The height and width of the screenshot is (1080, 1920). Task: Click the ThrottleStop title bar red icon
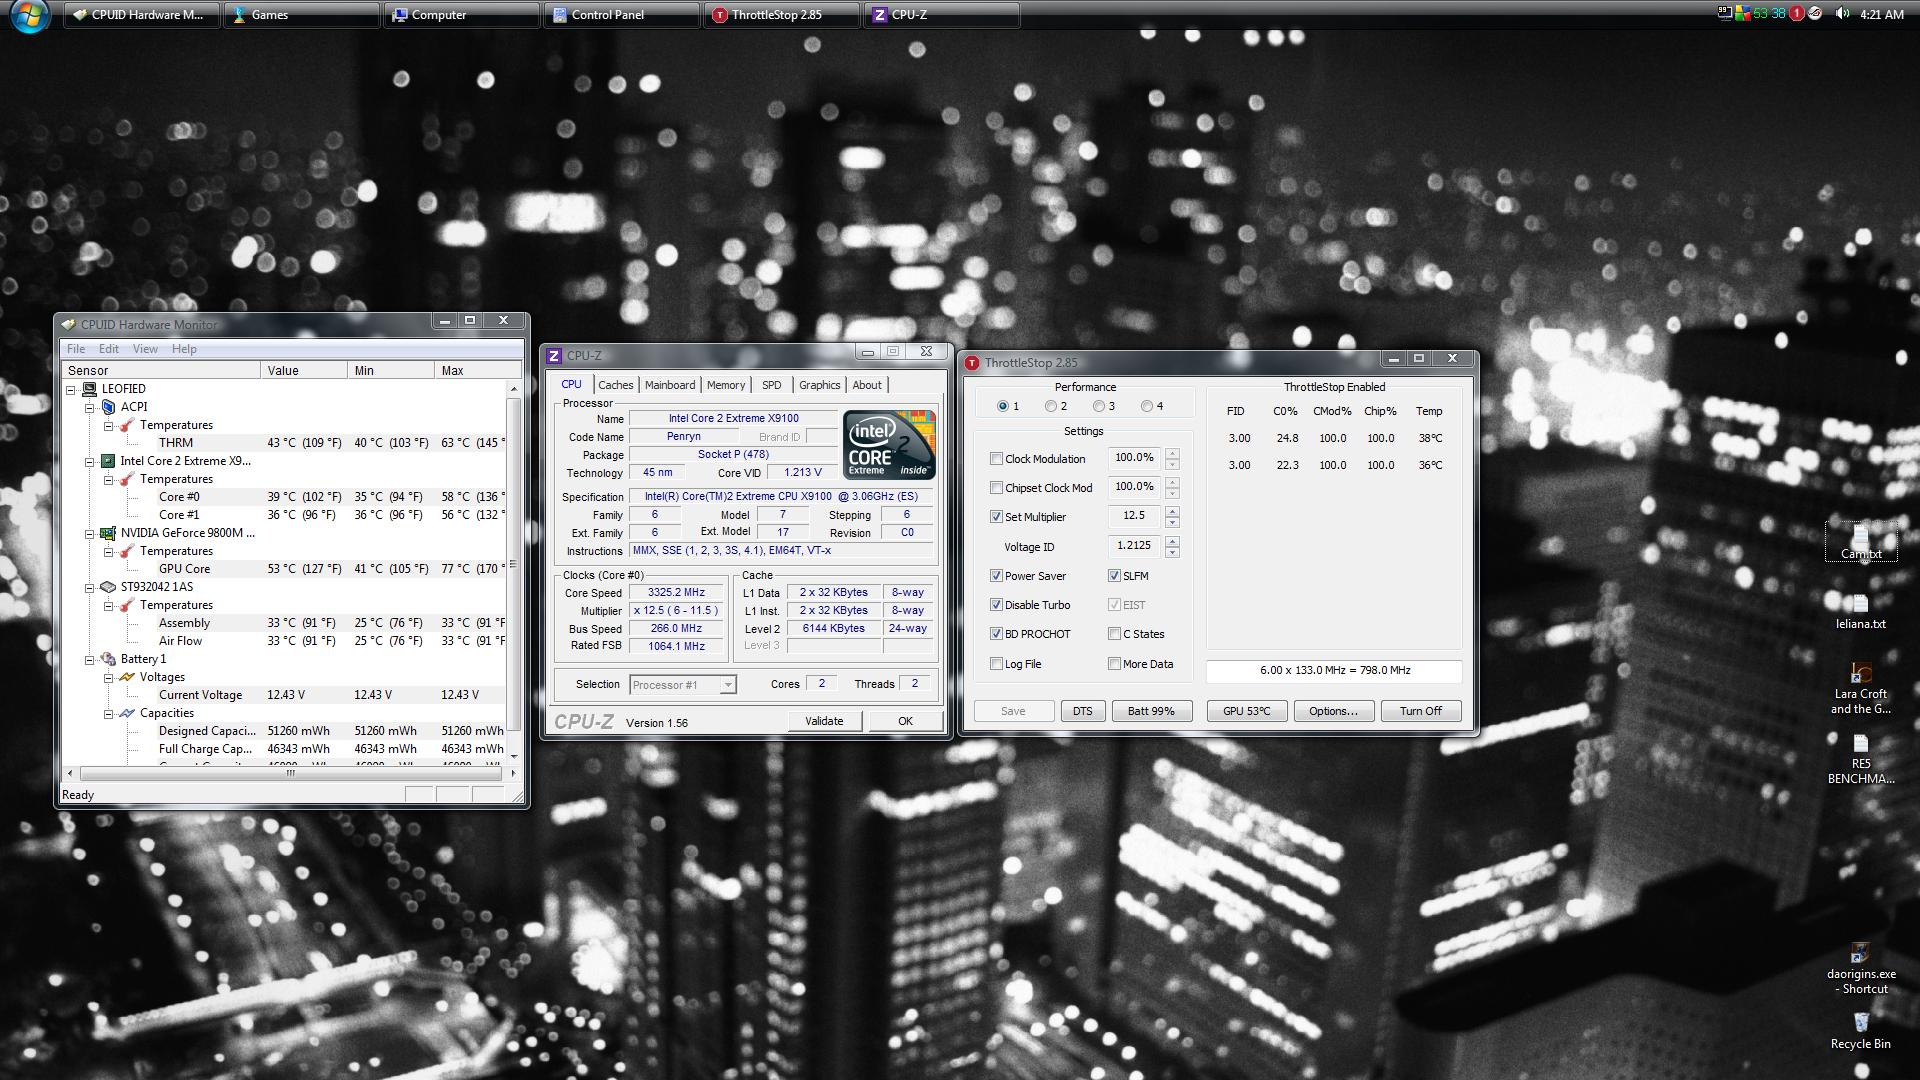(x=971, y=363)
